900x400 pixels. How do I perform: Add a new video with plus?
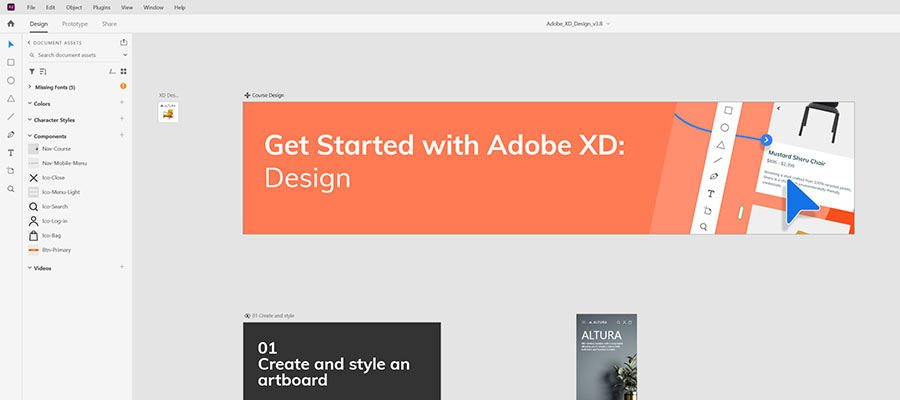click(x=122, y=267)
